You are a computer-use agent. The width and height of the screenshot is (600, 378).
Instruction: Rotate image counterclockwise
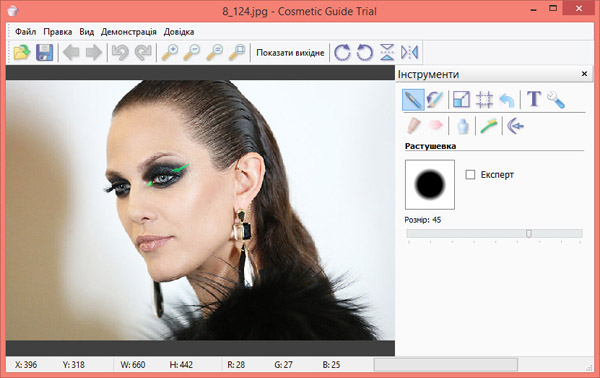(364, 52)
